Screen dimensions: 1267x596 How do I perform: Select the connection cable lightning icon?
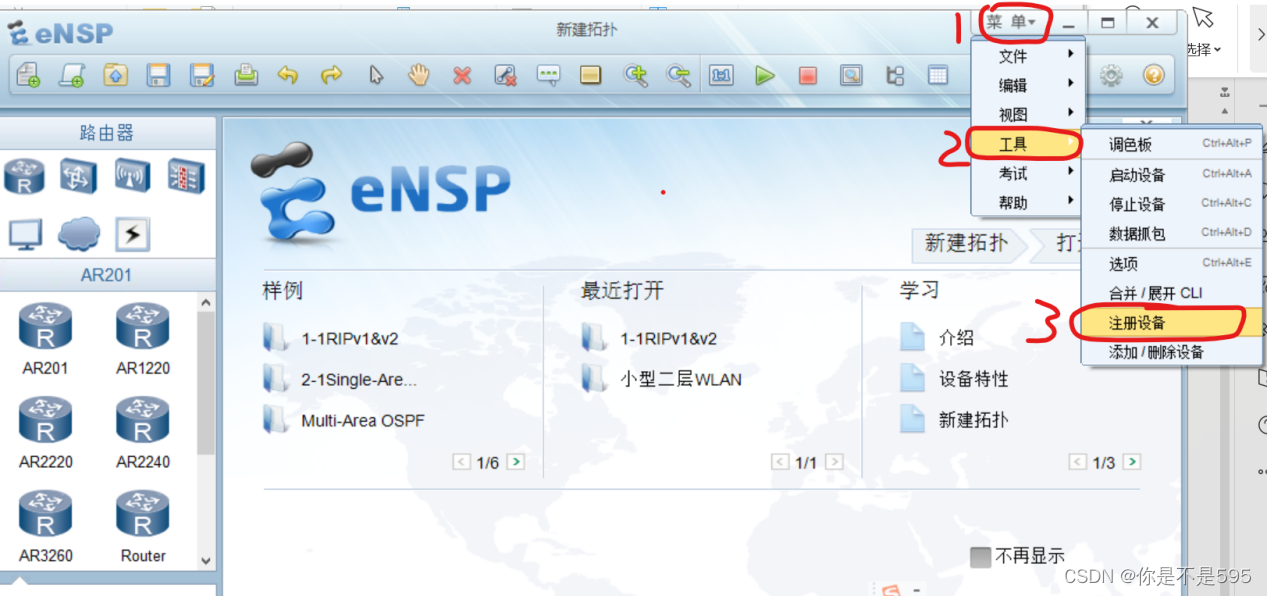tap(133, 234)
